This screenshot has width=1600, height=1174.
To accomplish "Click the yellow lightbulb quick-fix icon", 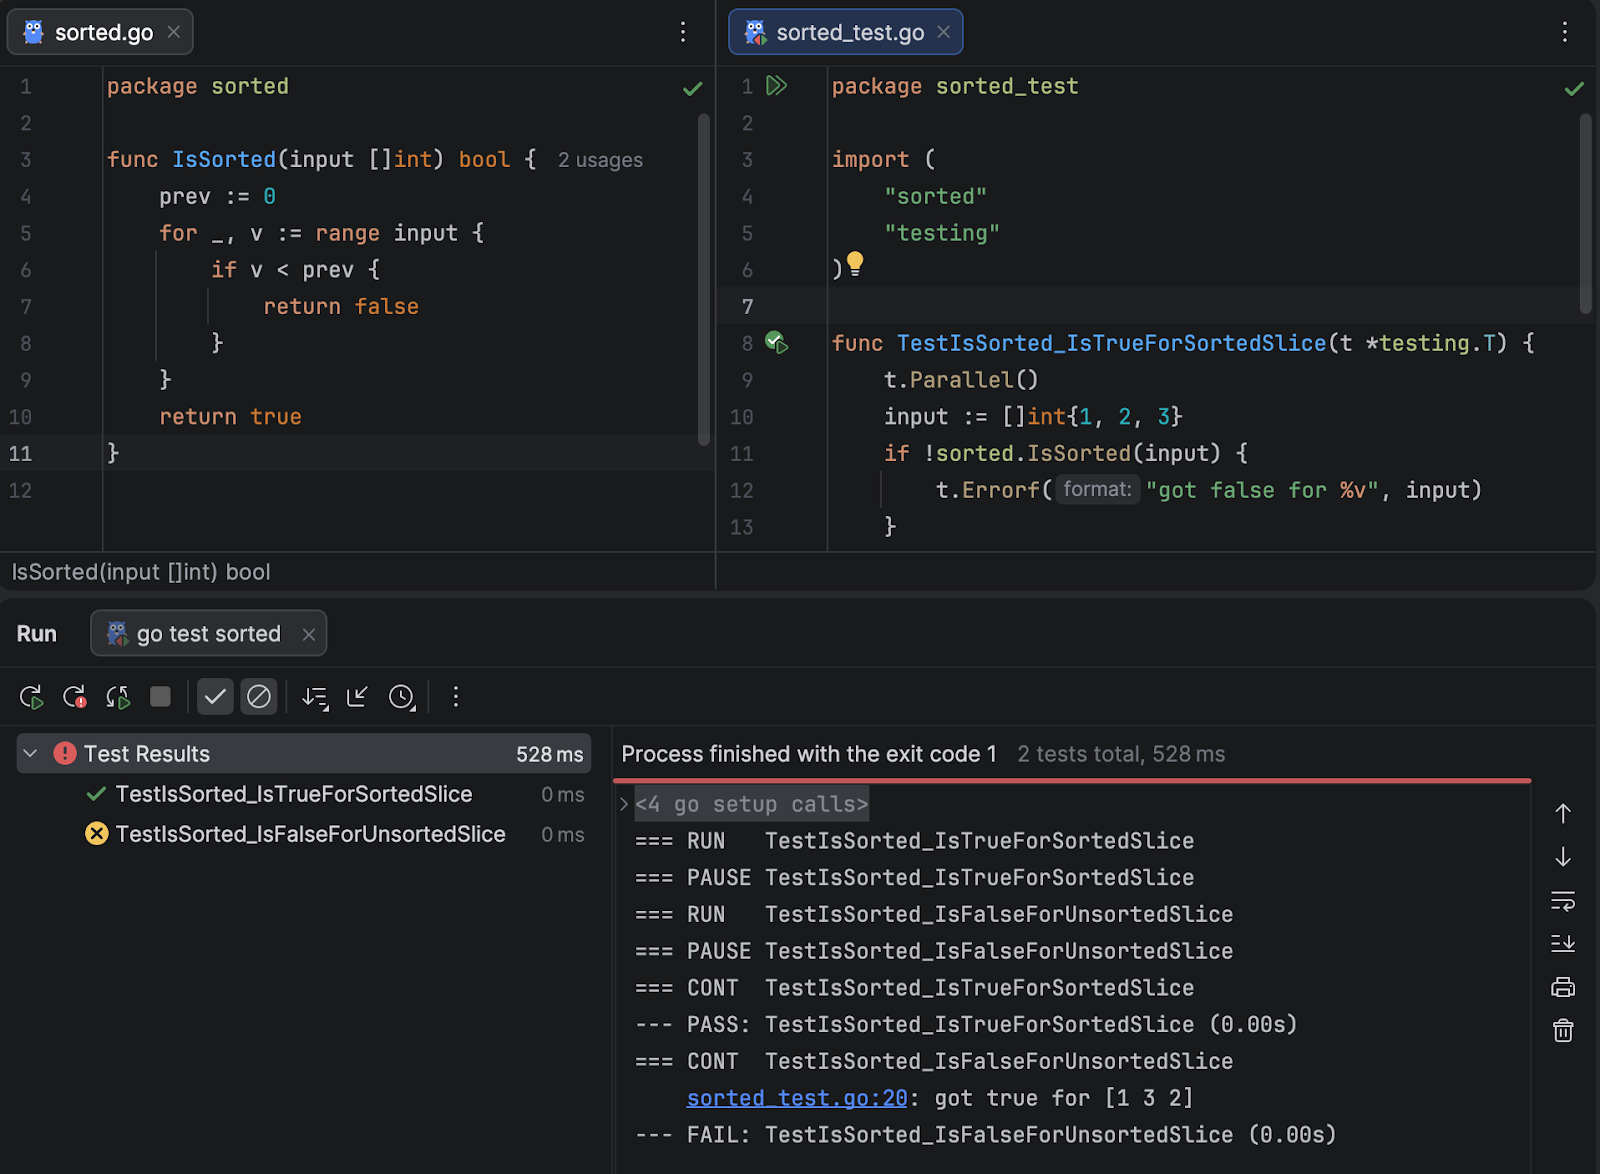I will click(855, 264).
